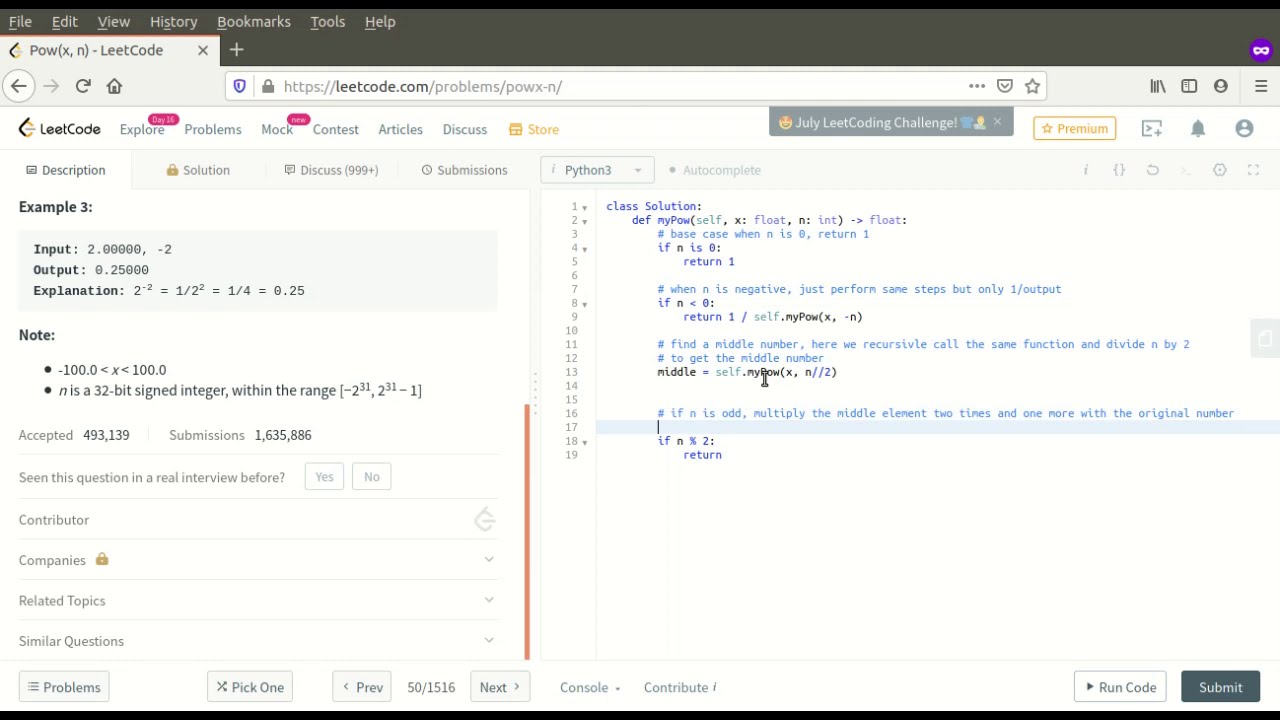Viewport: 1280px width, 720px height.
Task: Open the Submissions tab
Action: coord(464,170)
